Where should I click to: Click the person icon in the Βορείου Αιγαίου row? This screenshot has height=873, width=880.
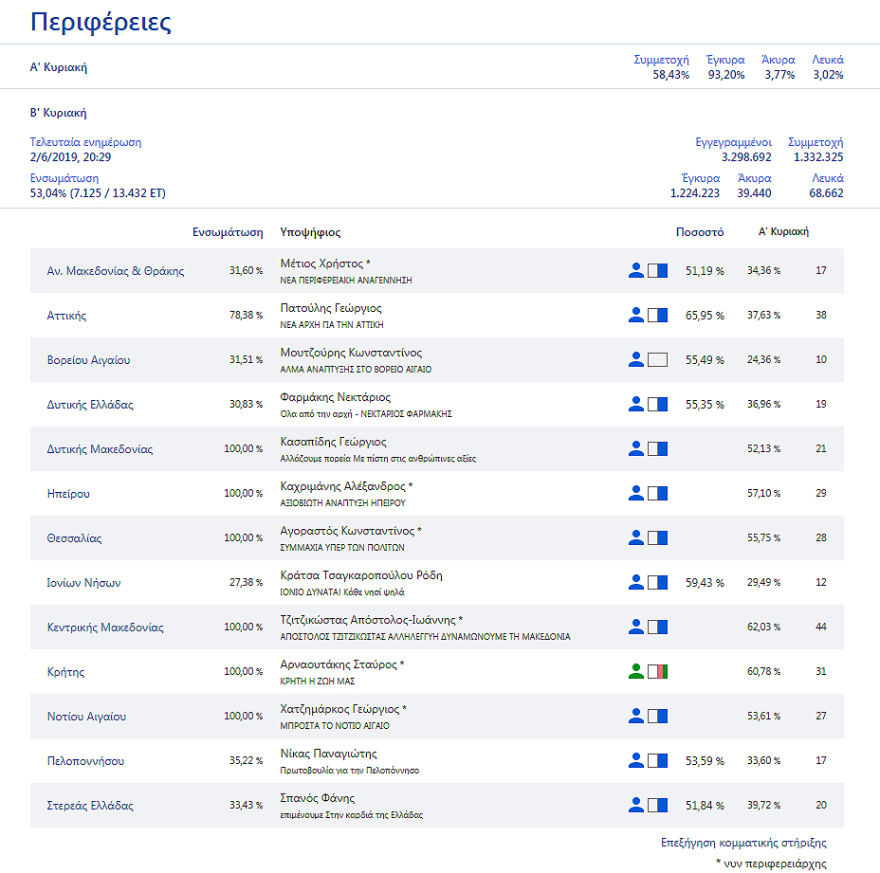(635, 359)
